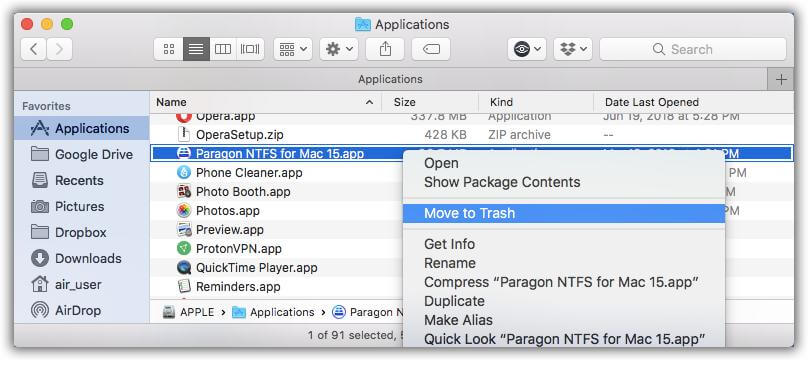Select ProtonVPN.app file name
The image size is (811, 366).
click(x=238, y=249)
